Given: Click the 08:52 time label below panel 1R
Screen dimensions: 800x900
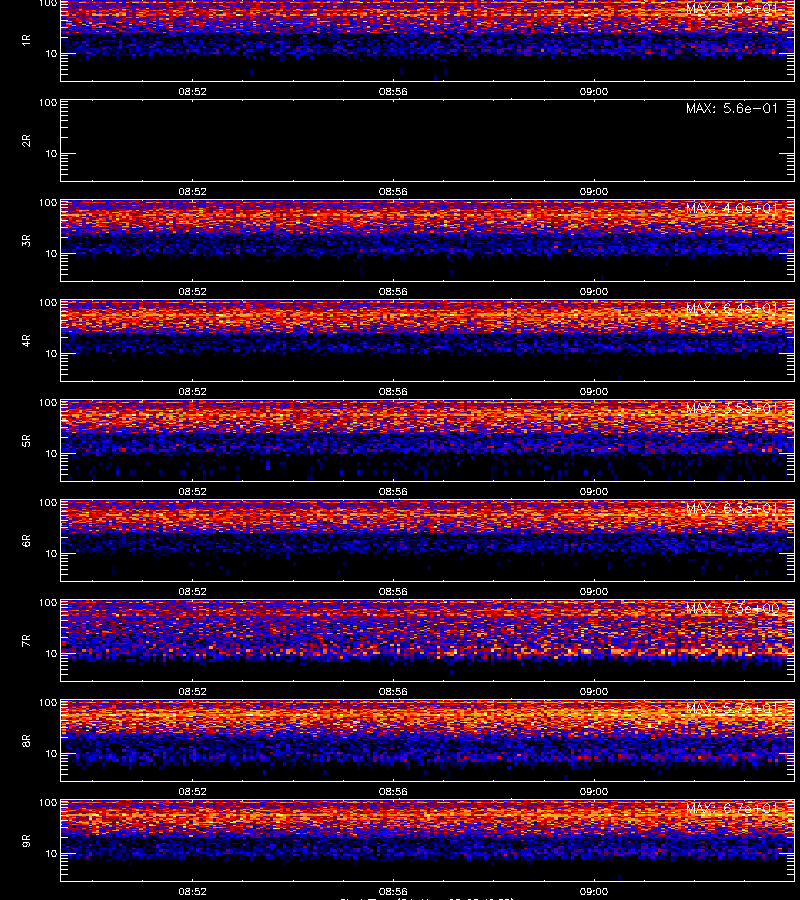Looking at the screenshot, I should coord(192,92).
